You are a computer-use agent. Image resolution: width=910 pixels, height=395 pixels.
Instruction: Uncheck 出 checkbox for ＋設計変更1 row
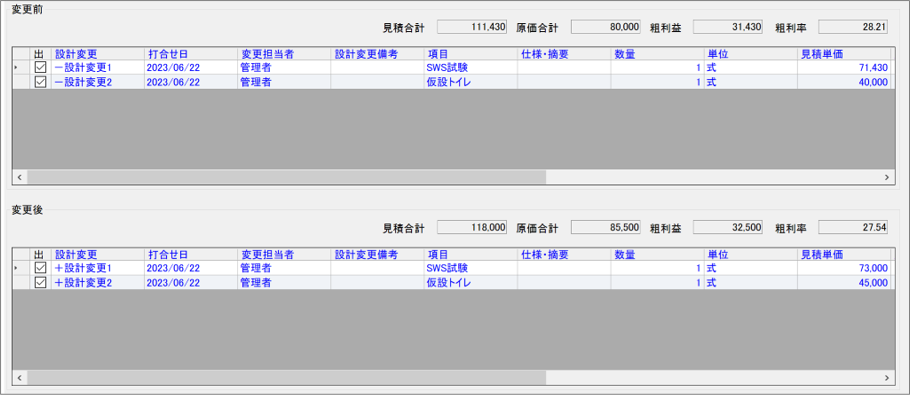click(40, 269)
